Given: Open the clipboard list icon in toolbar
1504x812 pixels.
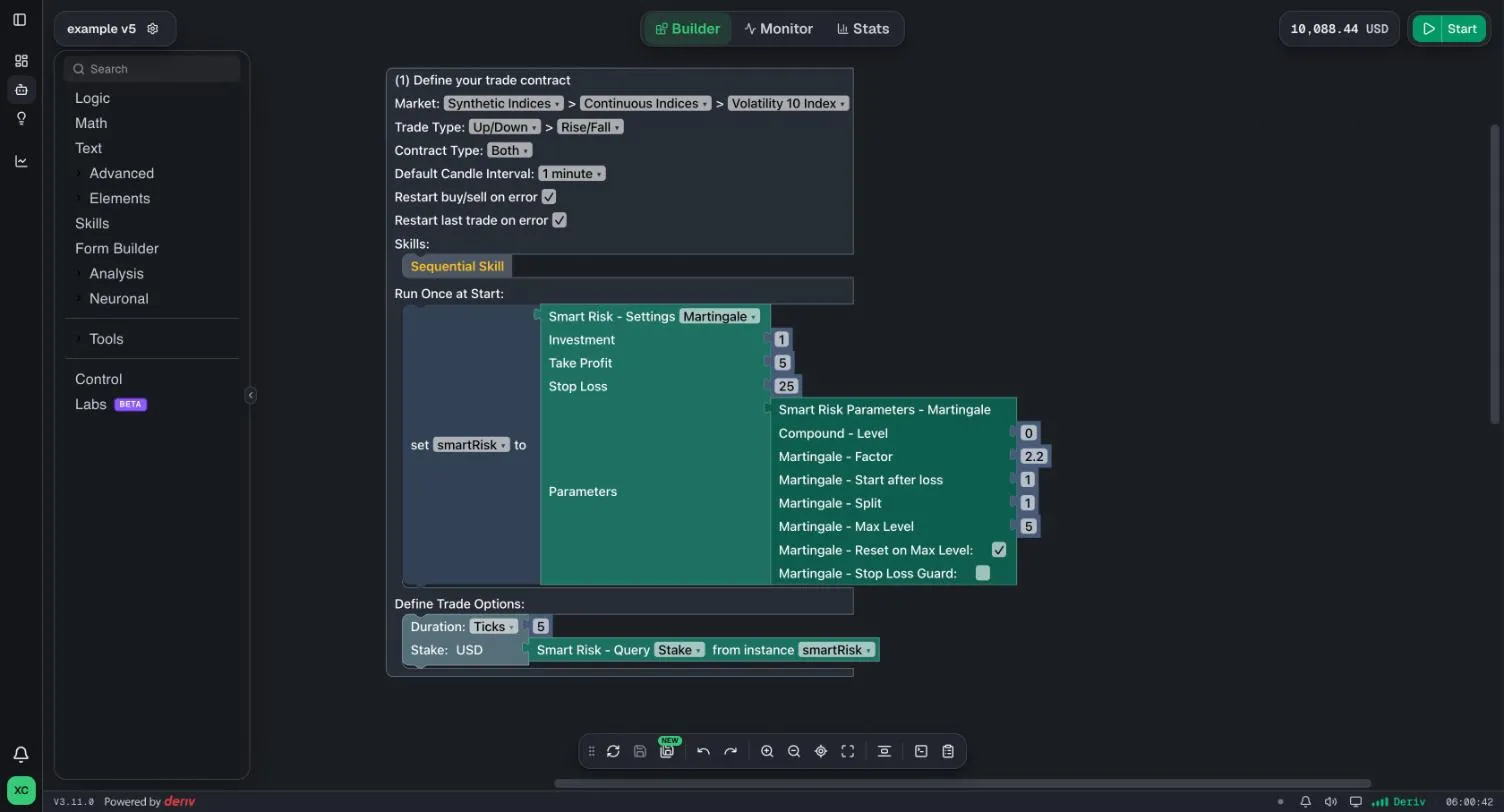Looking at the screenshot, I should click(x=948, y=752).
